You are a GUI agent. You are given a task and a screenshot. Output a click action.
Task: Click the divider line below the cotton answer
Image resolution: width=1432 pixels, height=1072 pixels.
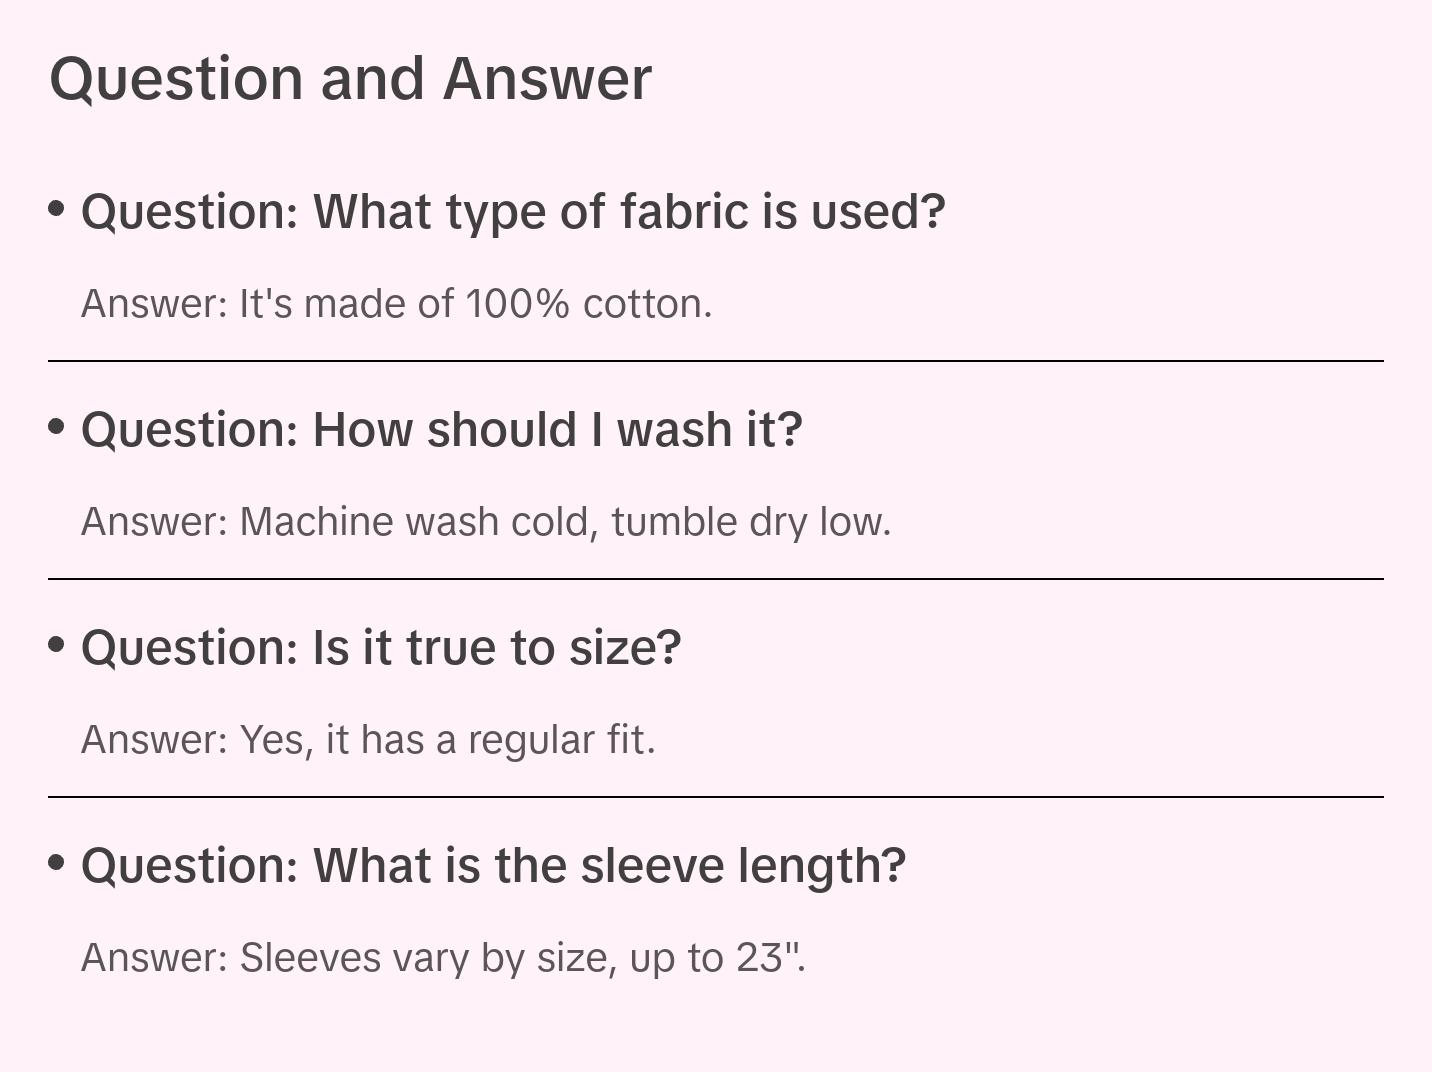coord(716,361)
